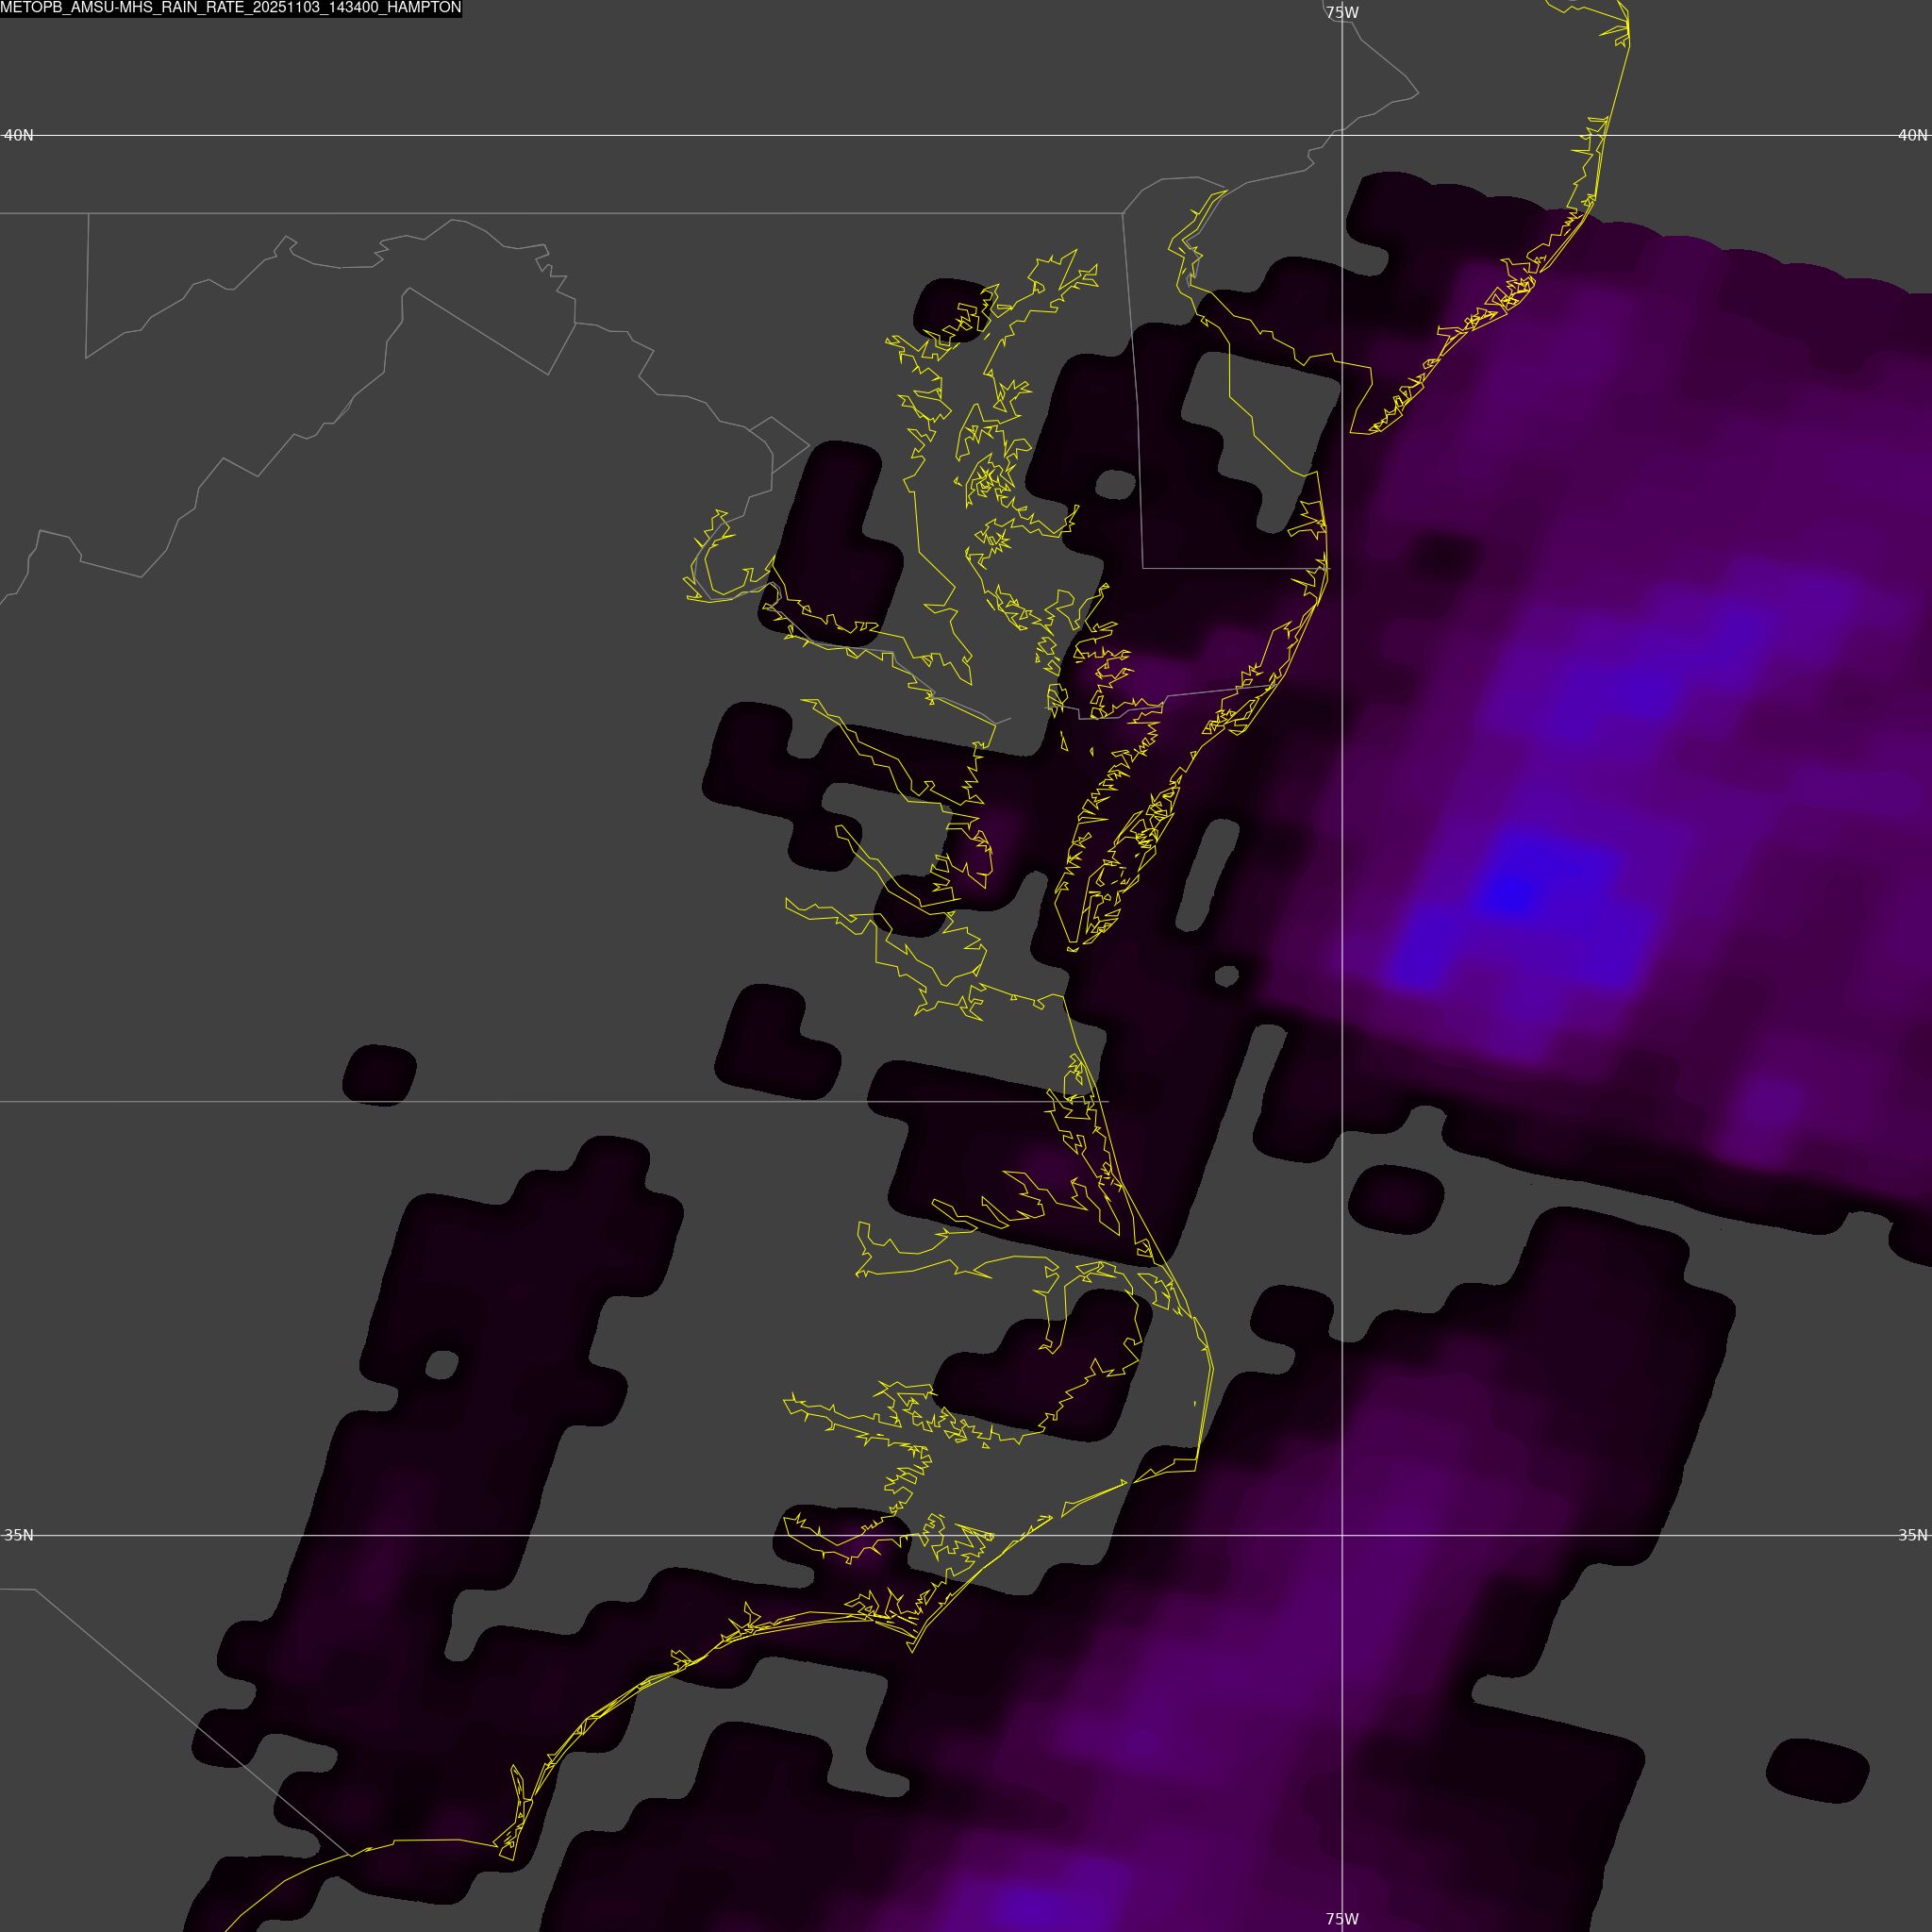Click the Cape Lookout coastline tip
The width and height of the screenshot is (1932, 1932).
[912, 1650]
